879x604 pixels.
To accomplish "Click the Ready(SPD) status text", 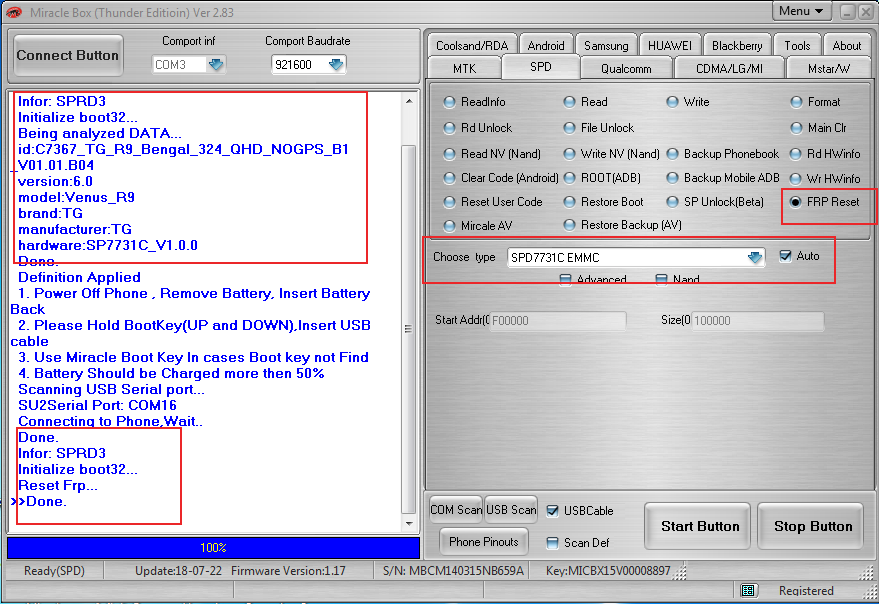I will point(54,571).
